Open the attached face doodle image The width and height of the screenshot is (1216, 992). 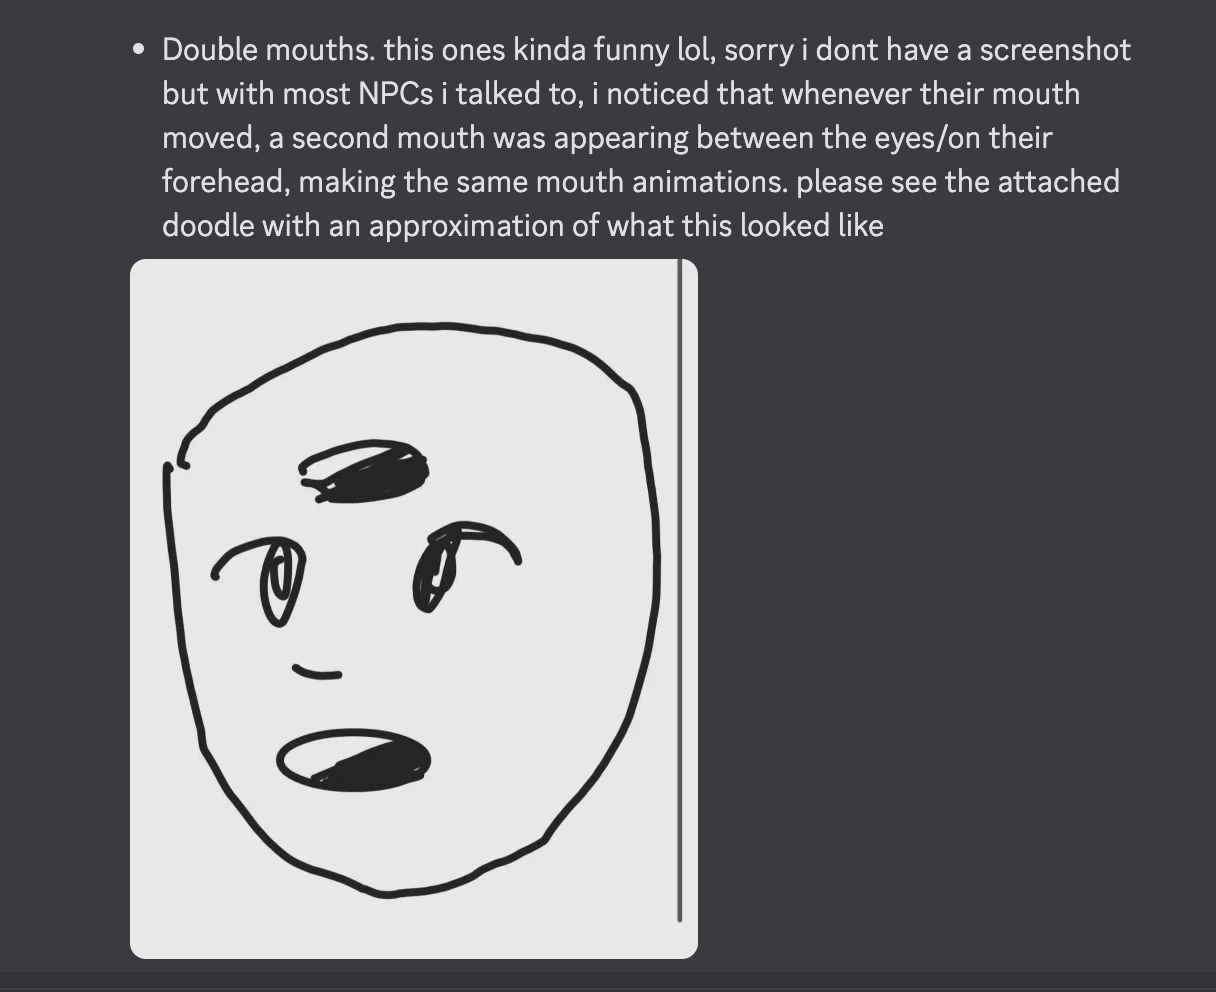(414, 608)
